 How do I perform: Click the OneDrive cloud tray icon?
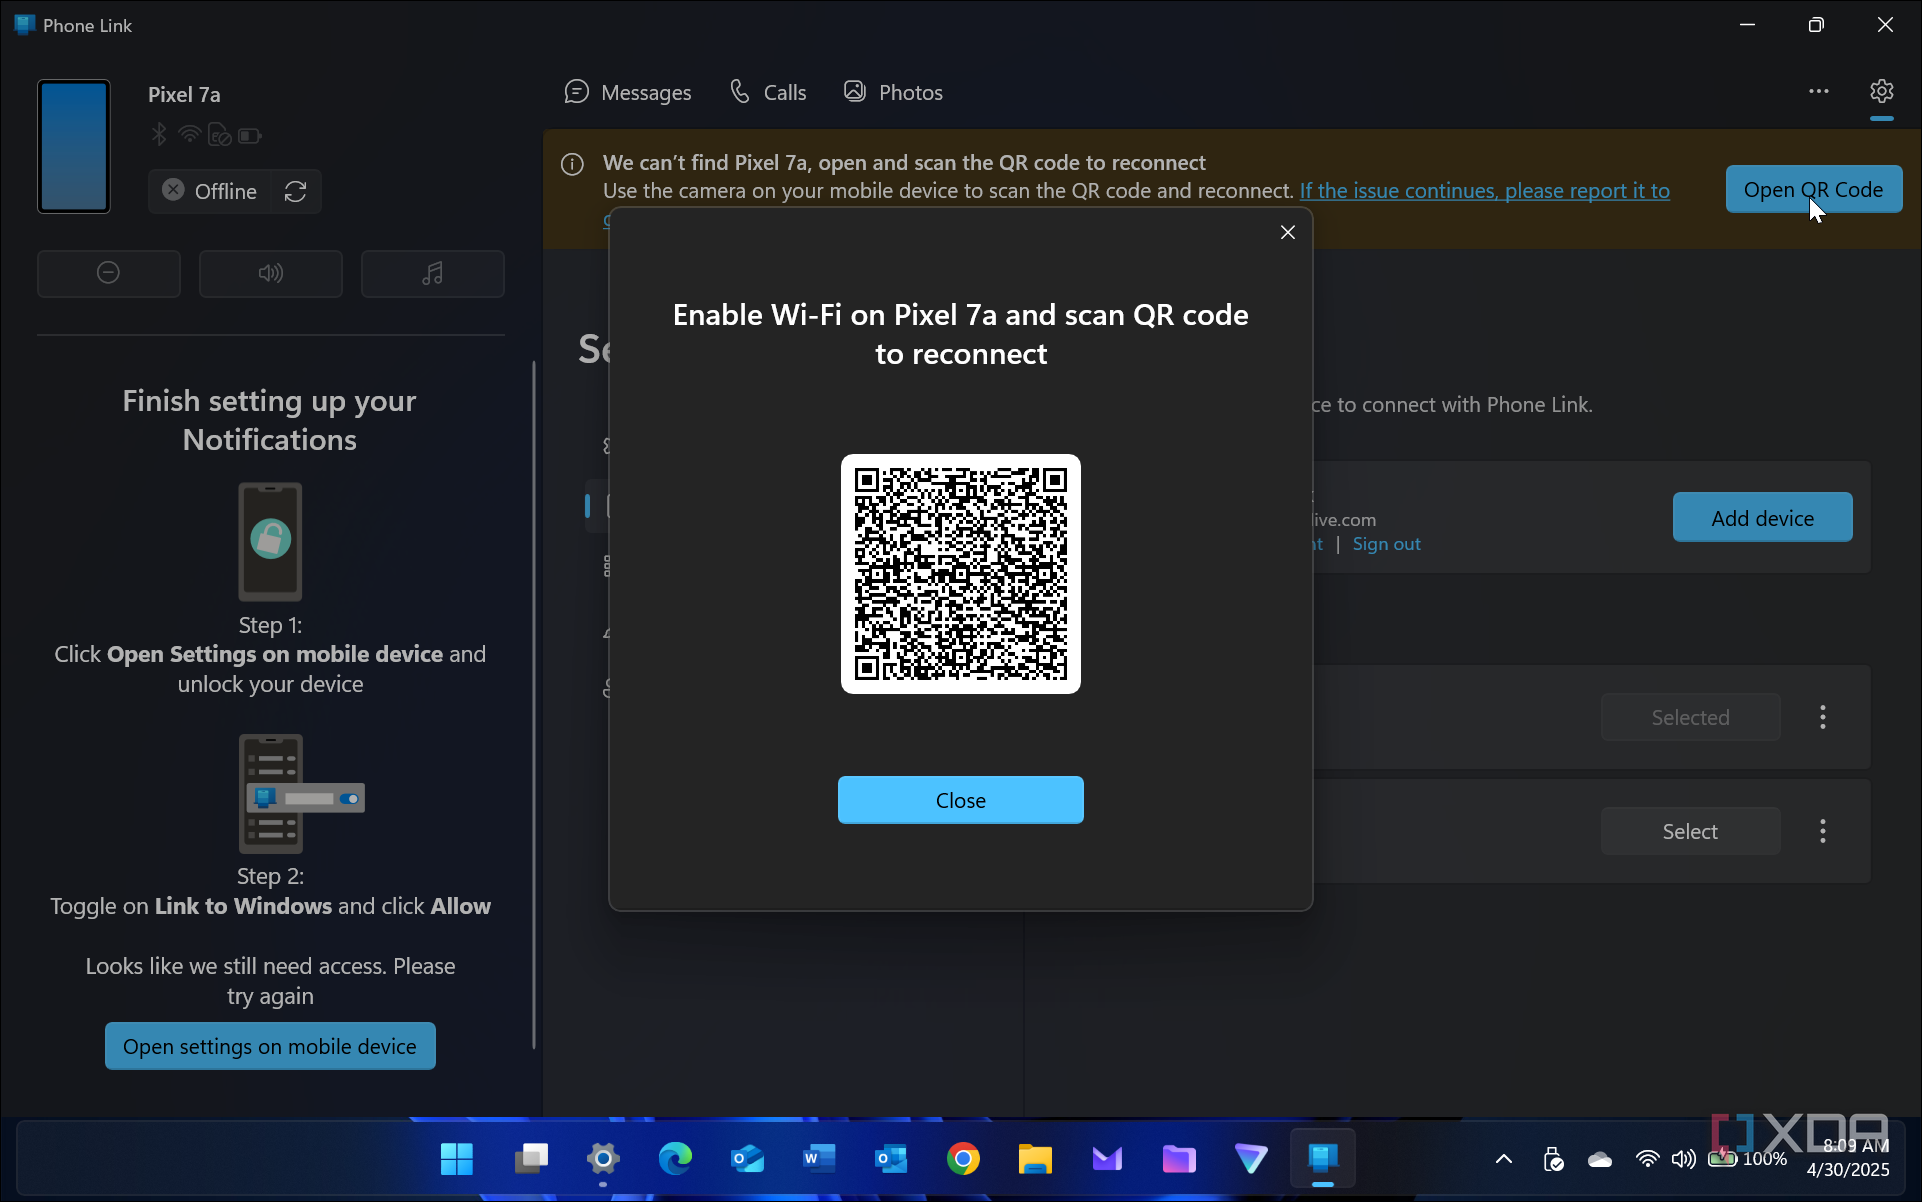(1600, 1159)
